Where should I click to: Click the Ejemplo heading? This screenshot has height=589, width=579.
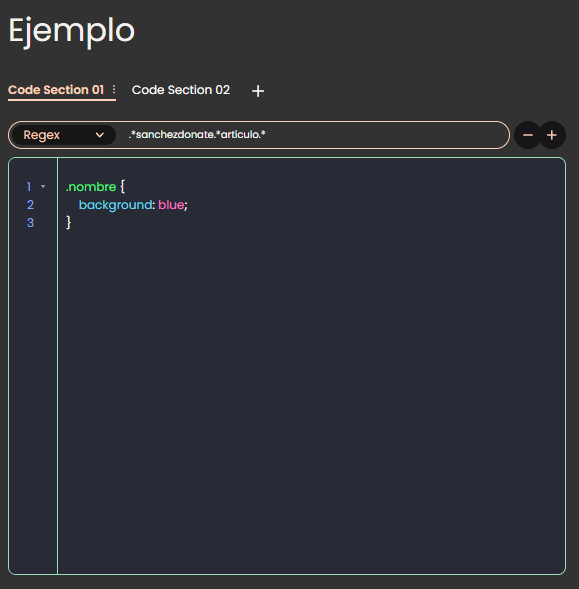click(x=72, y=32)
